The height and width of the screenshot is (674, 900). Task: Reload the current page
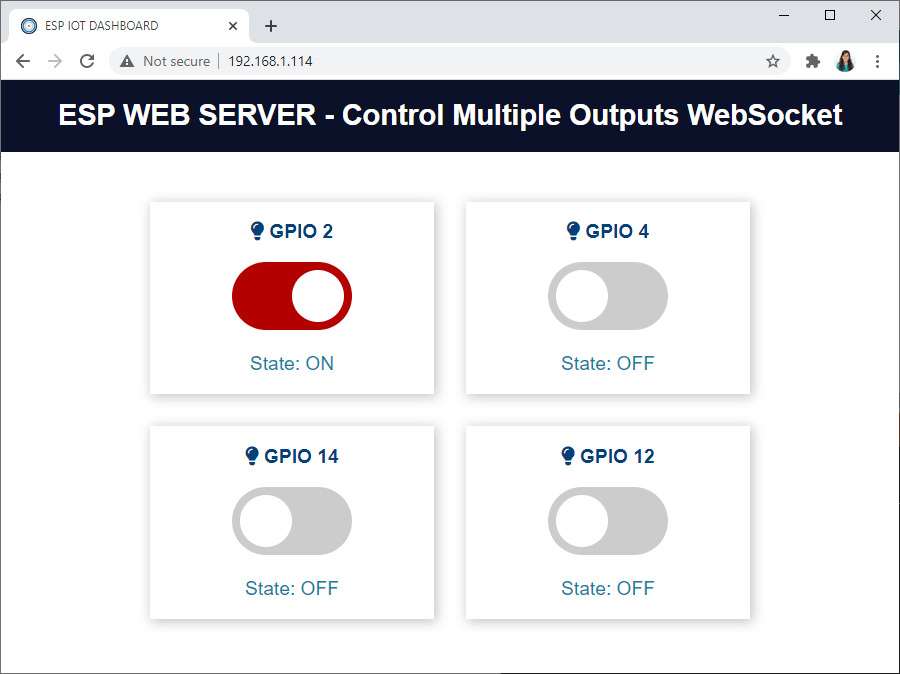pyautogui.click(x=87, y=61)
